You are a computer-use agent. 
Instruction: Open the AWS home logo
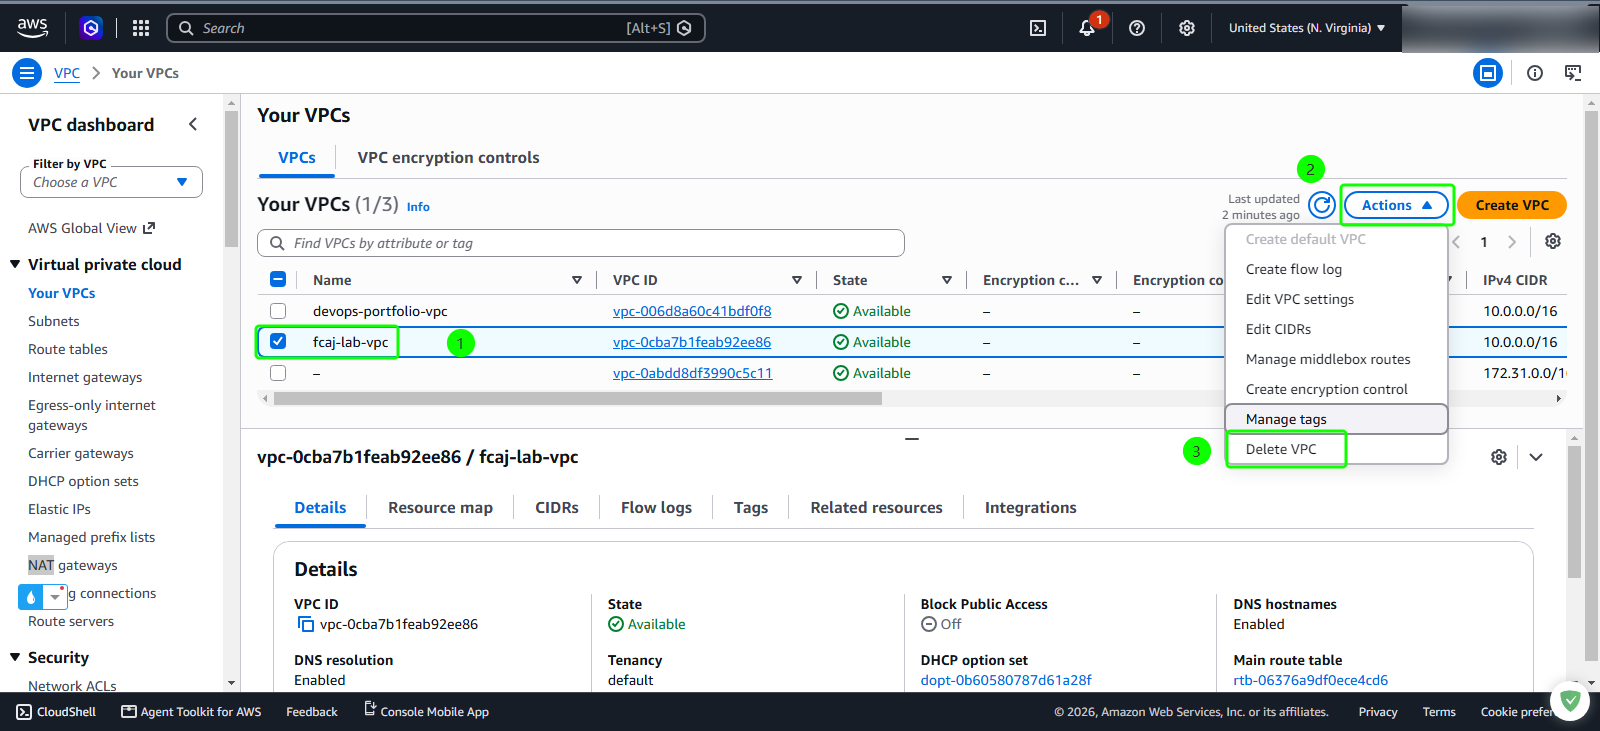32,28
